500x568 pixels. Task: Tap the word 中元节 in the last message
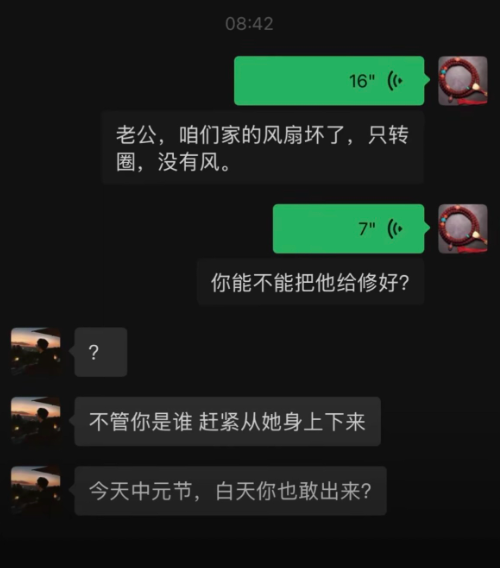[161, 491]
